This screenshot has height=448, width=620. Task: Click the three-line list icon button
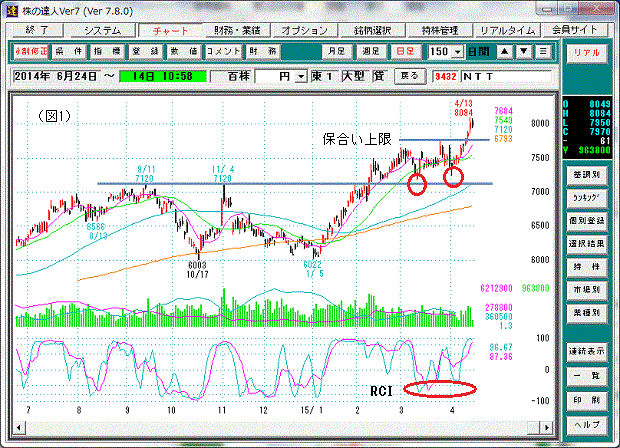pos(543,51)
